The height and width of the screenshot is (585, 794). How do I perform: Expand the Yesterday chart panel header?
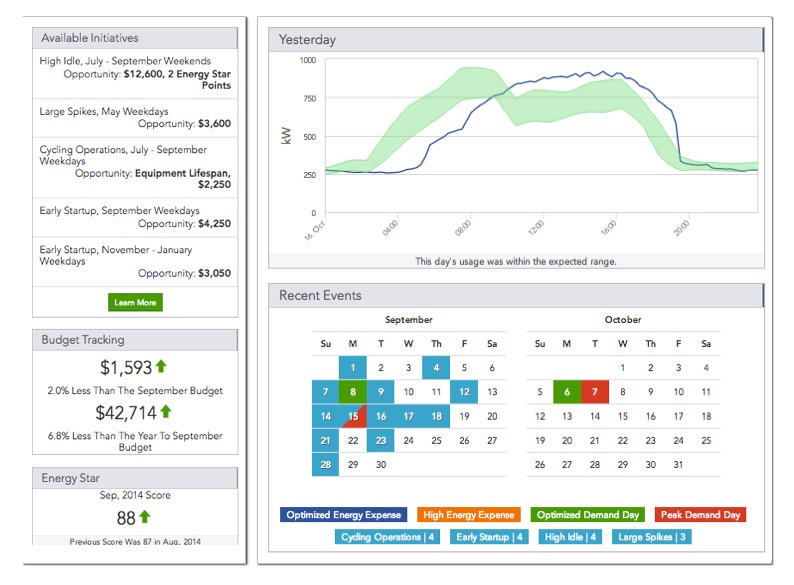pyautogui.click(x=515, y=40)
